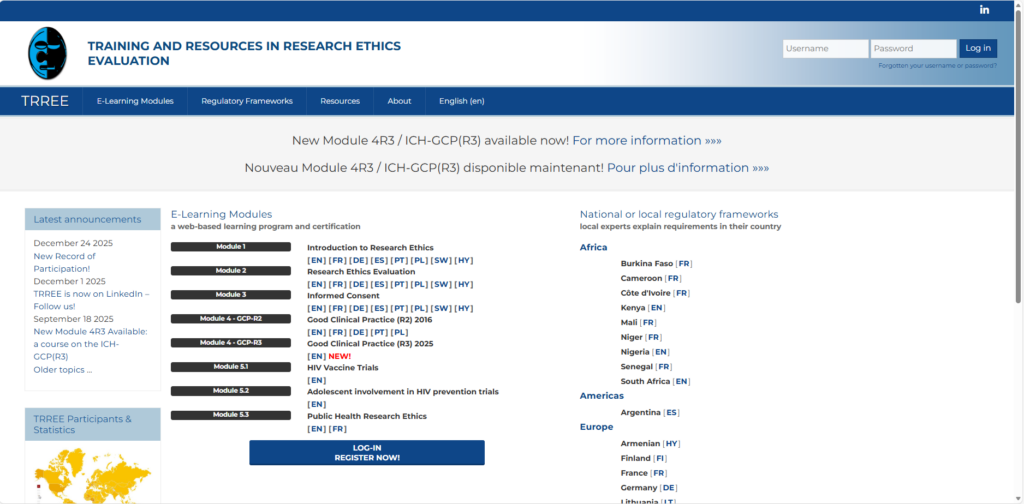Open the E-Learning Modules menu

coord(135,101)
